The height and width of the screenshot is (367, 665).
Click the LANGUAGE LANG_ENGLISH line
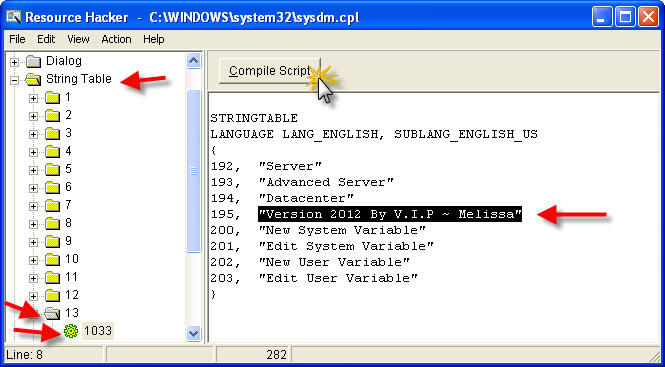tap(374, 134)
